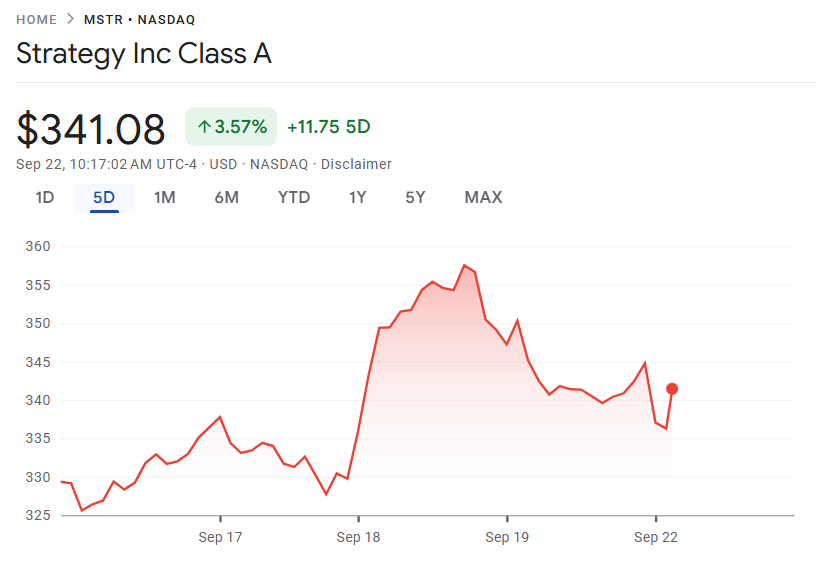
Task: Click the $341.08 price figure
Action: (x=91, y=130)
